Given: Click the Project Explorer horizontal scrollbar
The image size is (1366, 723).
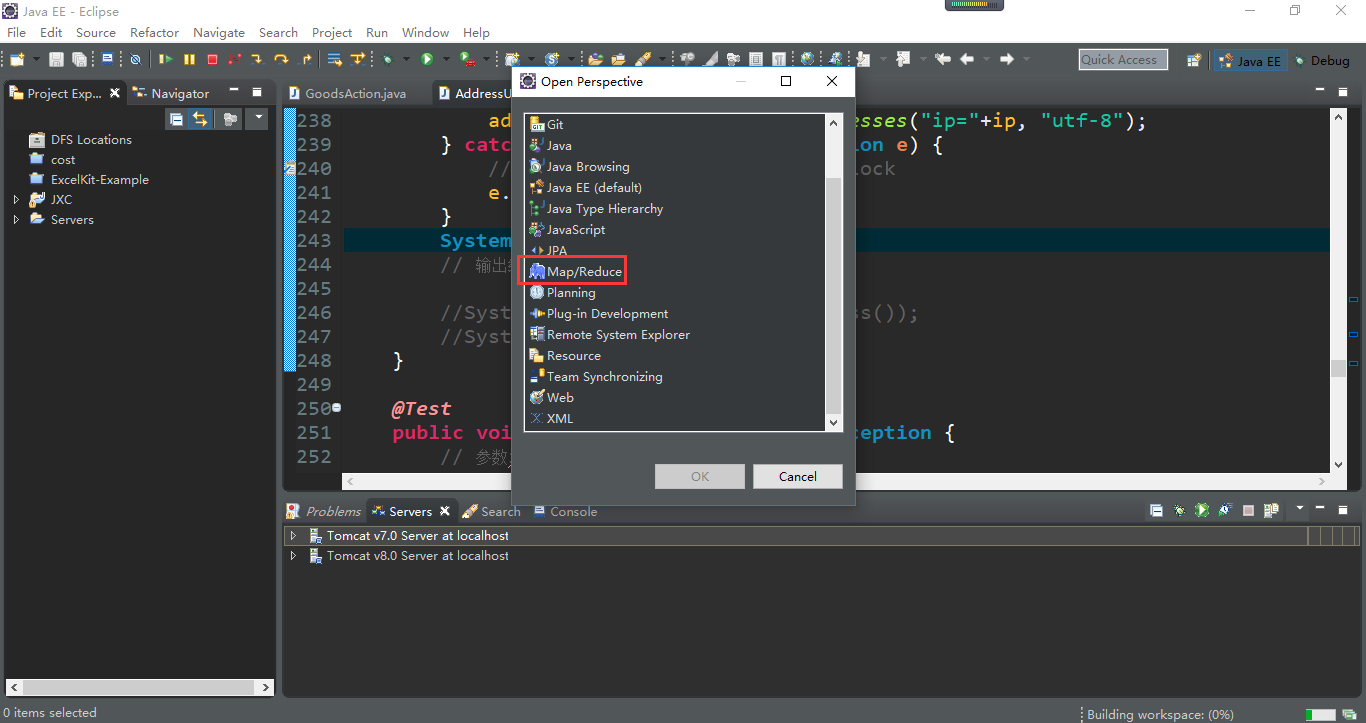Looking at the screenshot, I should 138,688.
